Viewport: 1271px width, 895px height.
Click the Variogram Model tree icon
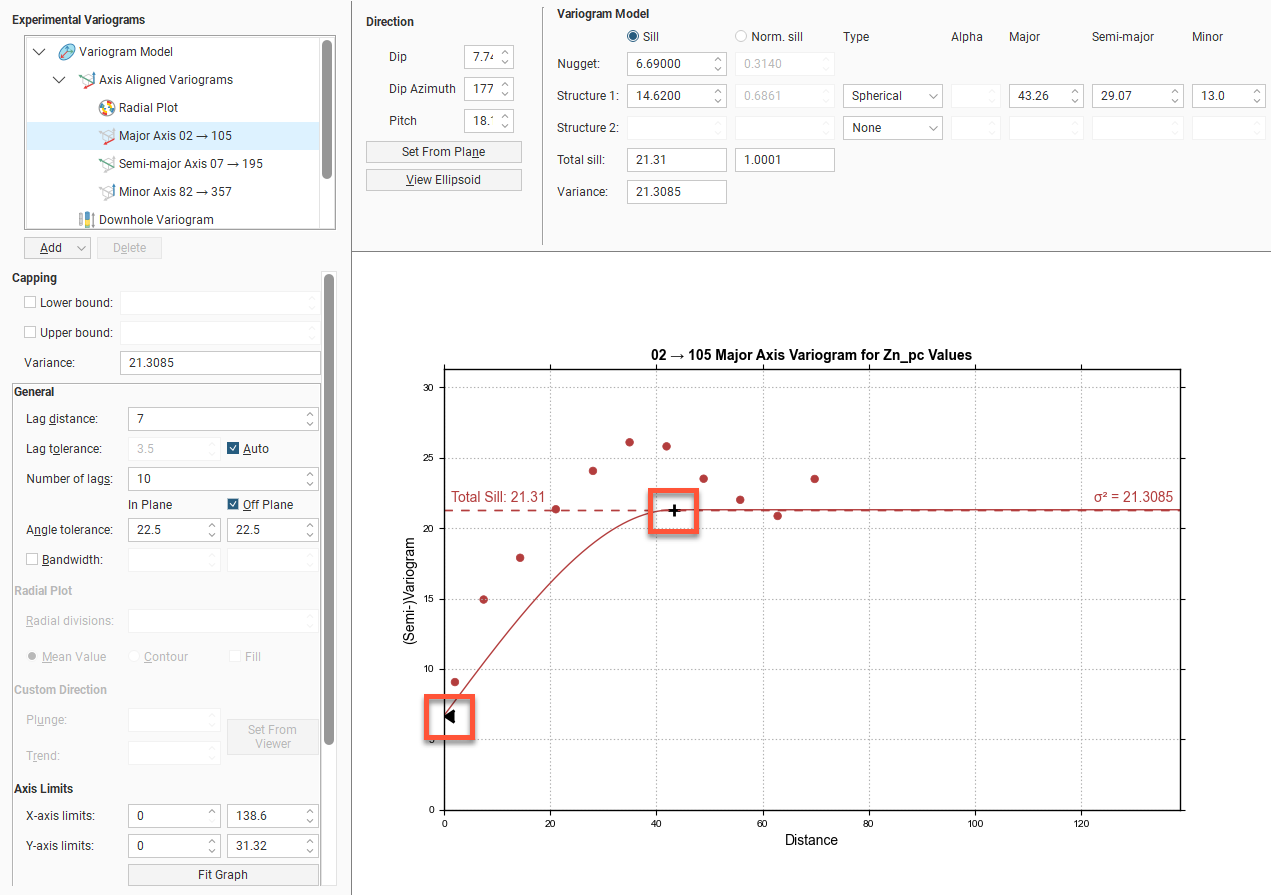pos(67,52)
